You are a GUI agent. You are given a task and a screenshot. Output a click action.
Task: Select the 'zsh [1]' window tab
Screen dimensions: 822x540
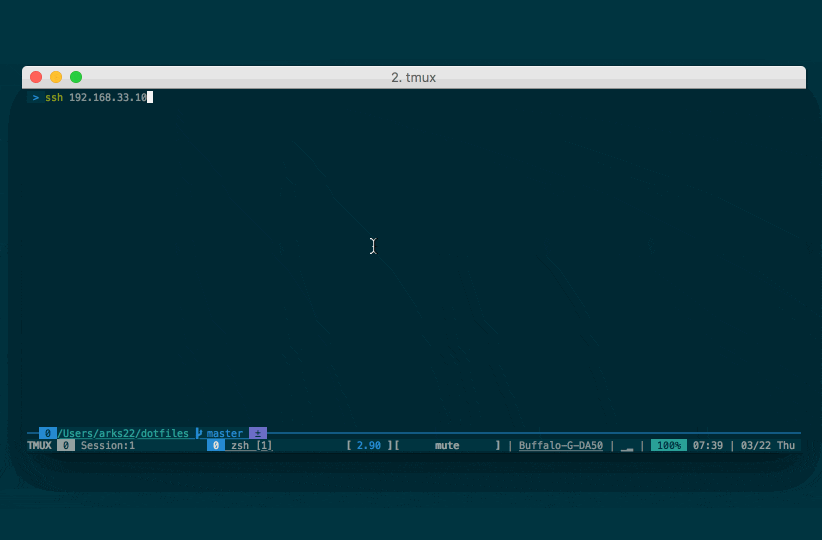click(x=252, y=445)
